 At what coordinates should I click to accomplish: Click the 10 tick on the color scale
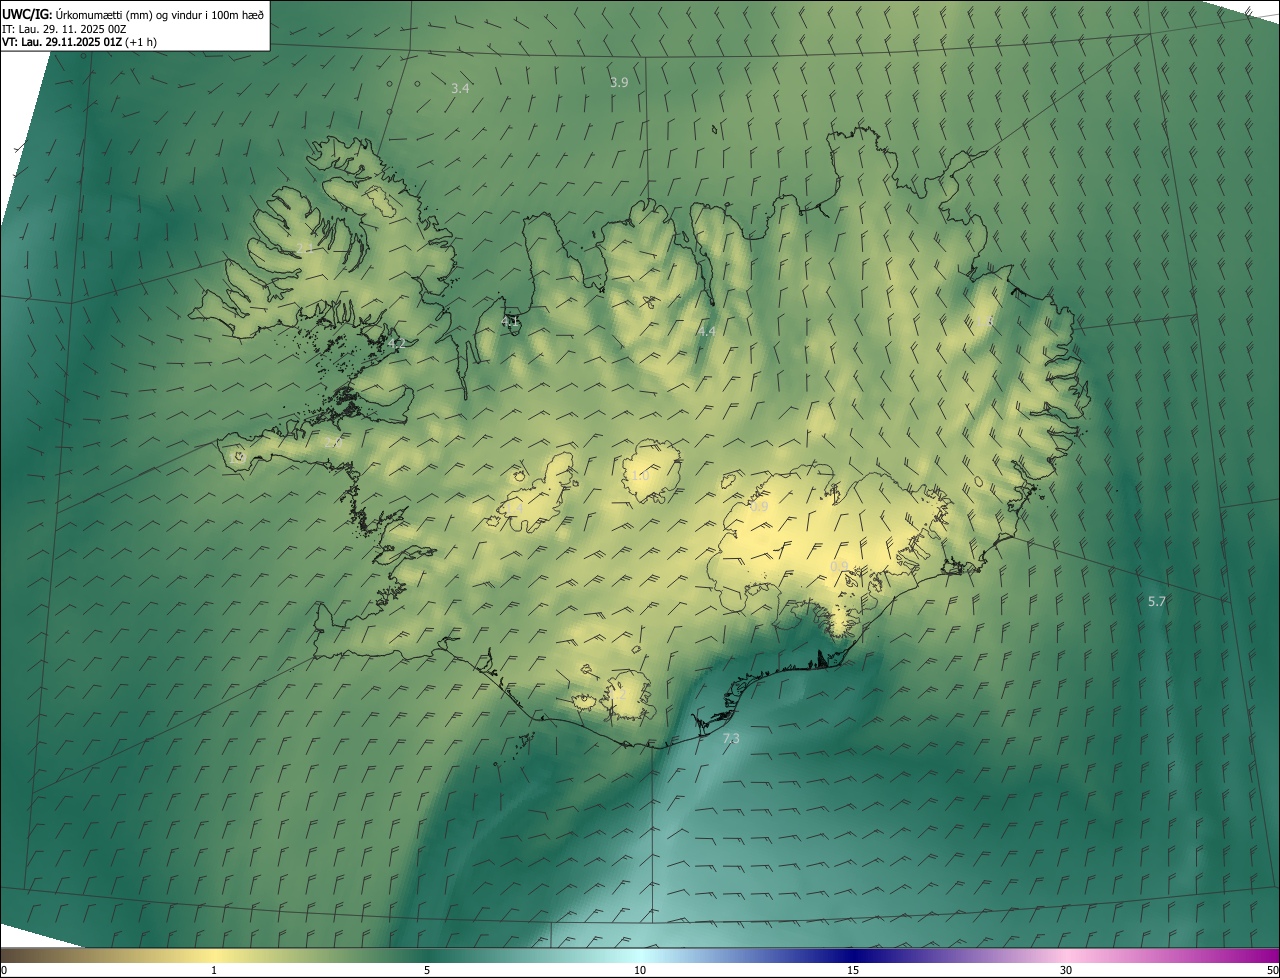[640, 970]
